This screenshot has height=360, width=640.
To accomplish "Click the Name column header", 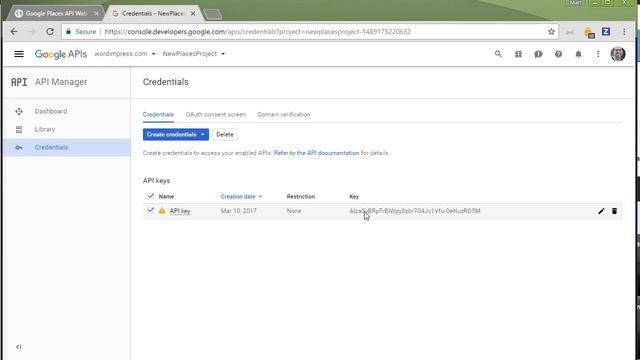I will [166, 197].
